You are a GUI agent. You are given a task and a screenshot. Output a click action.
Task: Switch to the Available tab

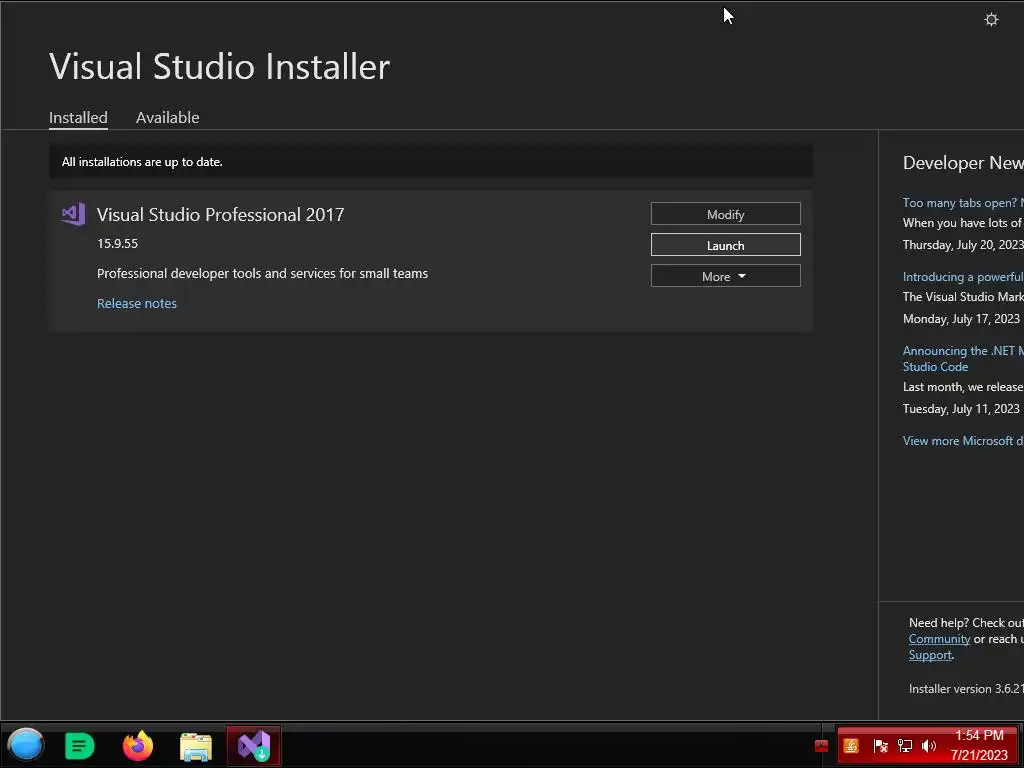(x=167, y=118)
